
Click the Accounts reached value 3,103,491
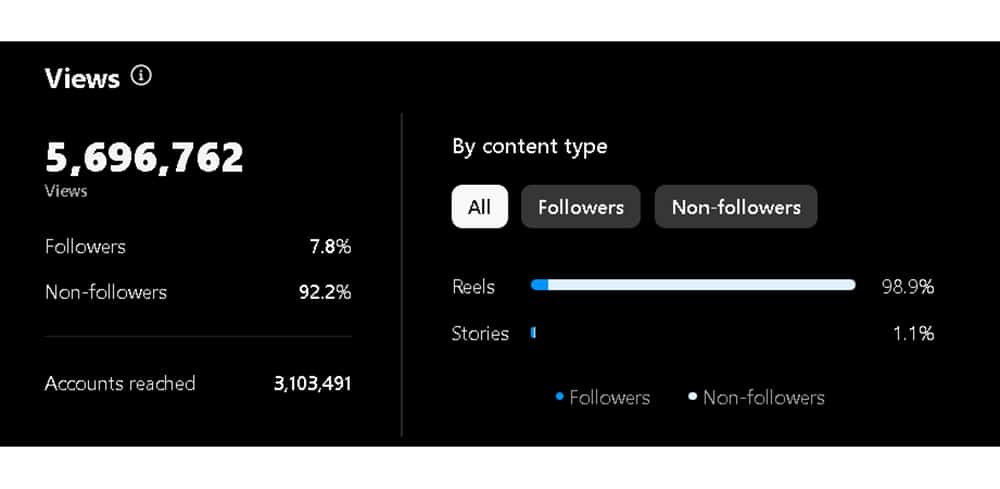(312, 384)
